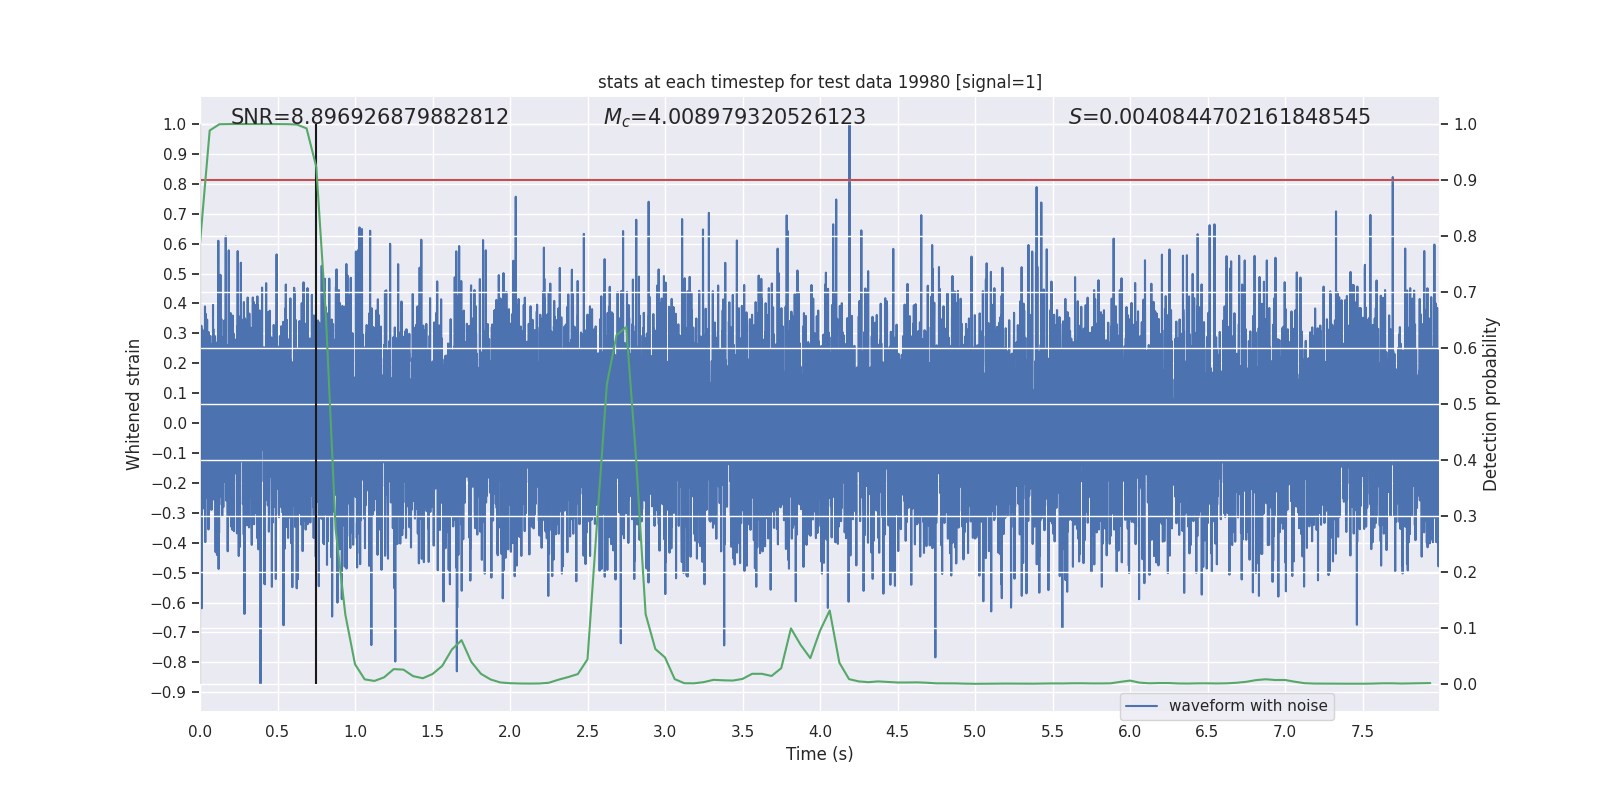Click the 'Time (s)' x-axis label
Viewport: 1600px width, 800px height.
(819, 754)
